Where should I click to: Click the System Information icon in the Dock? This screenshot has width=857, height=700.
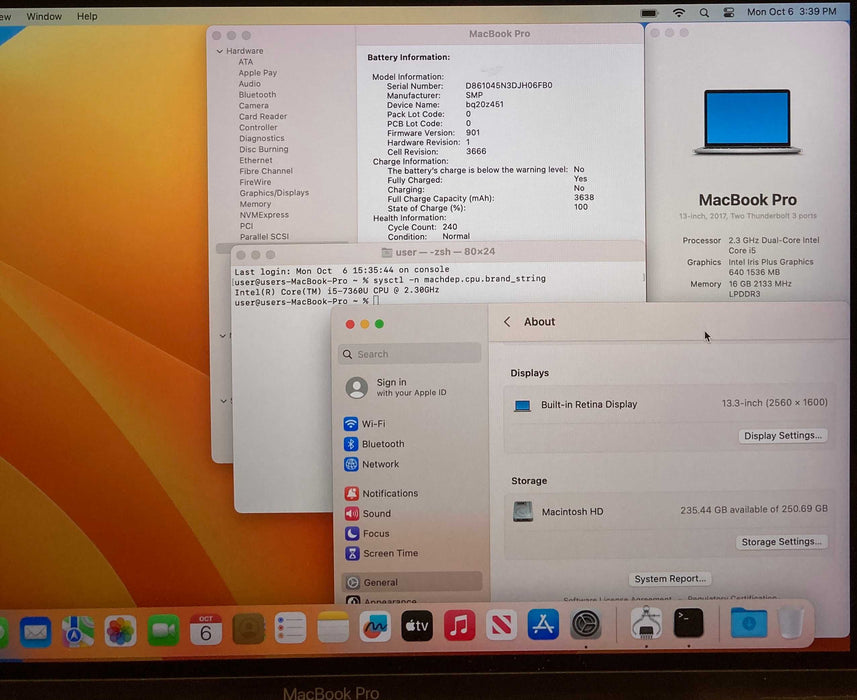pyautogui.click(x=646, y=622)
